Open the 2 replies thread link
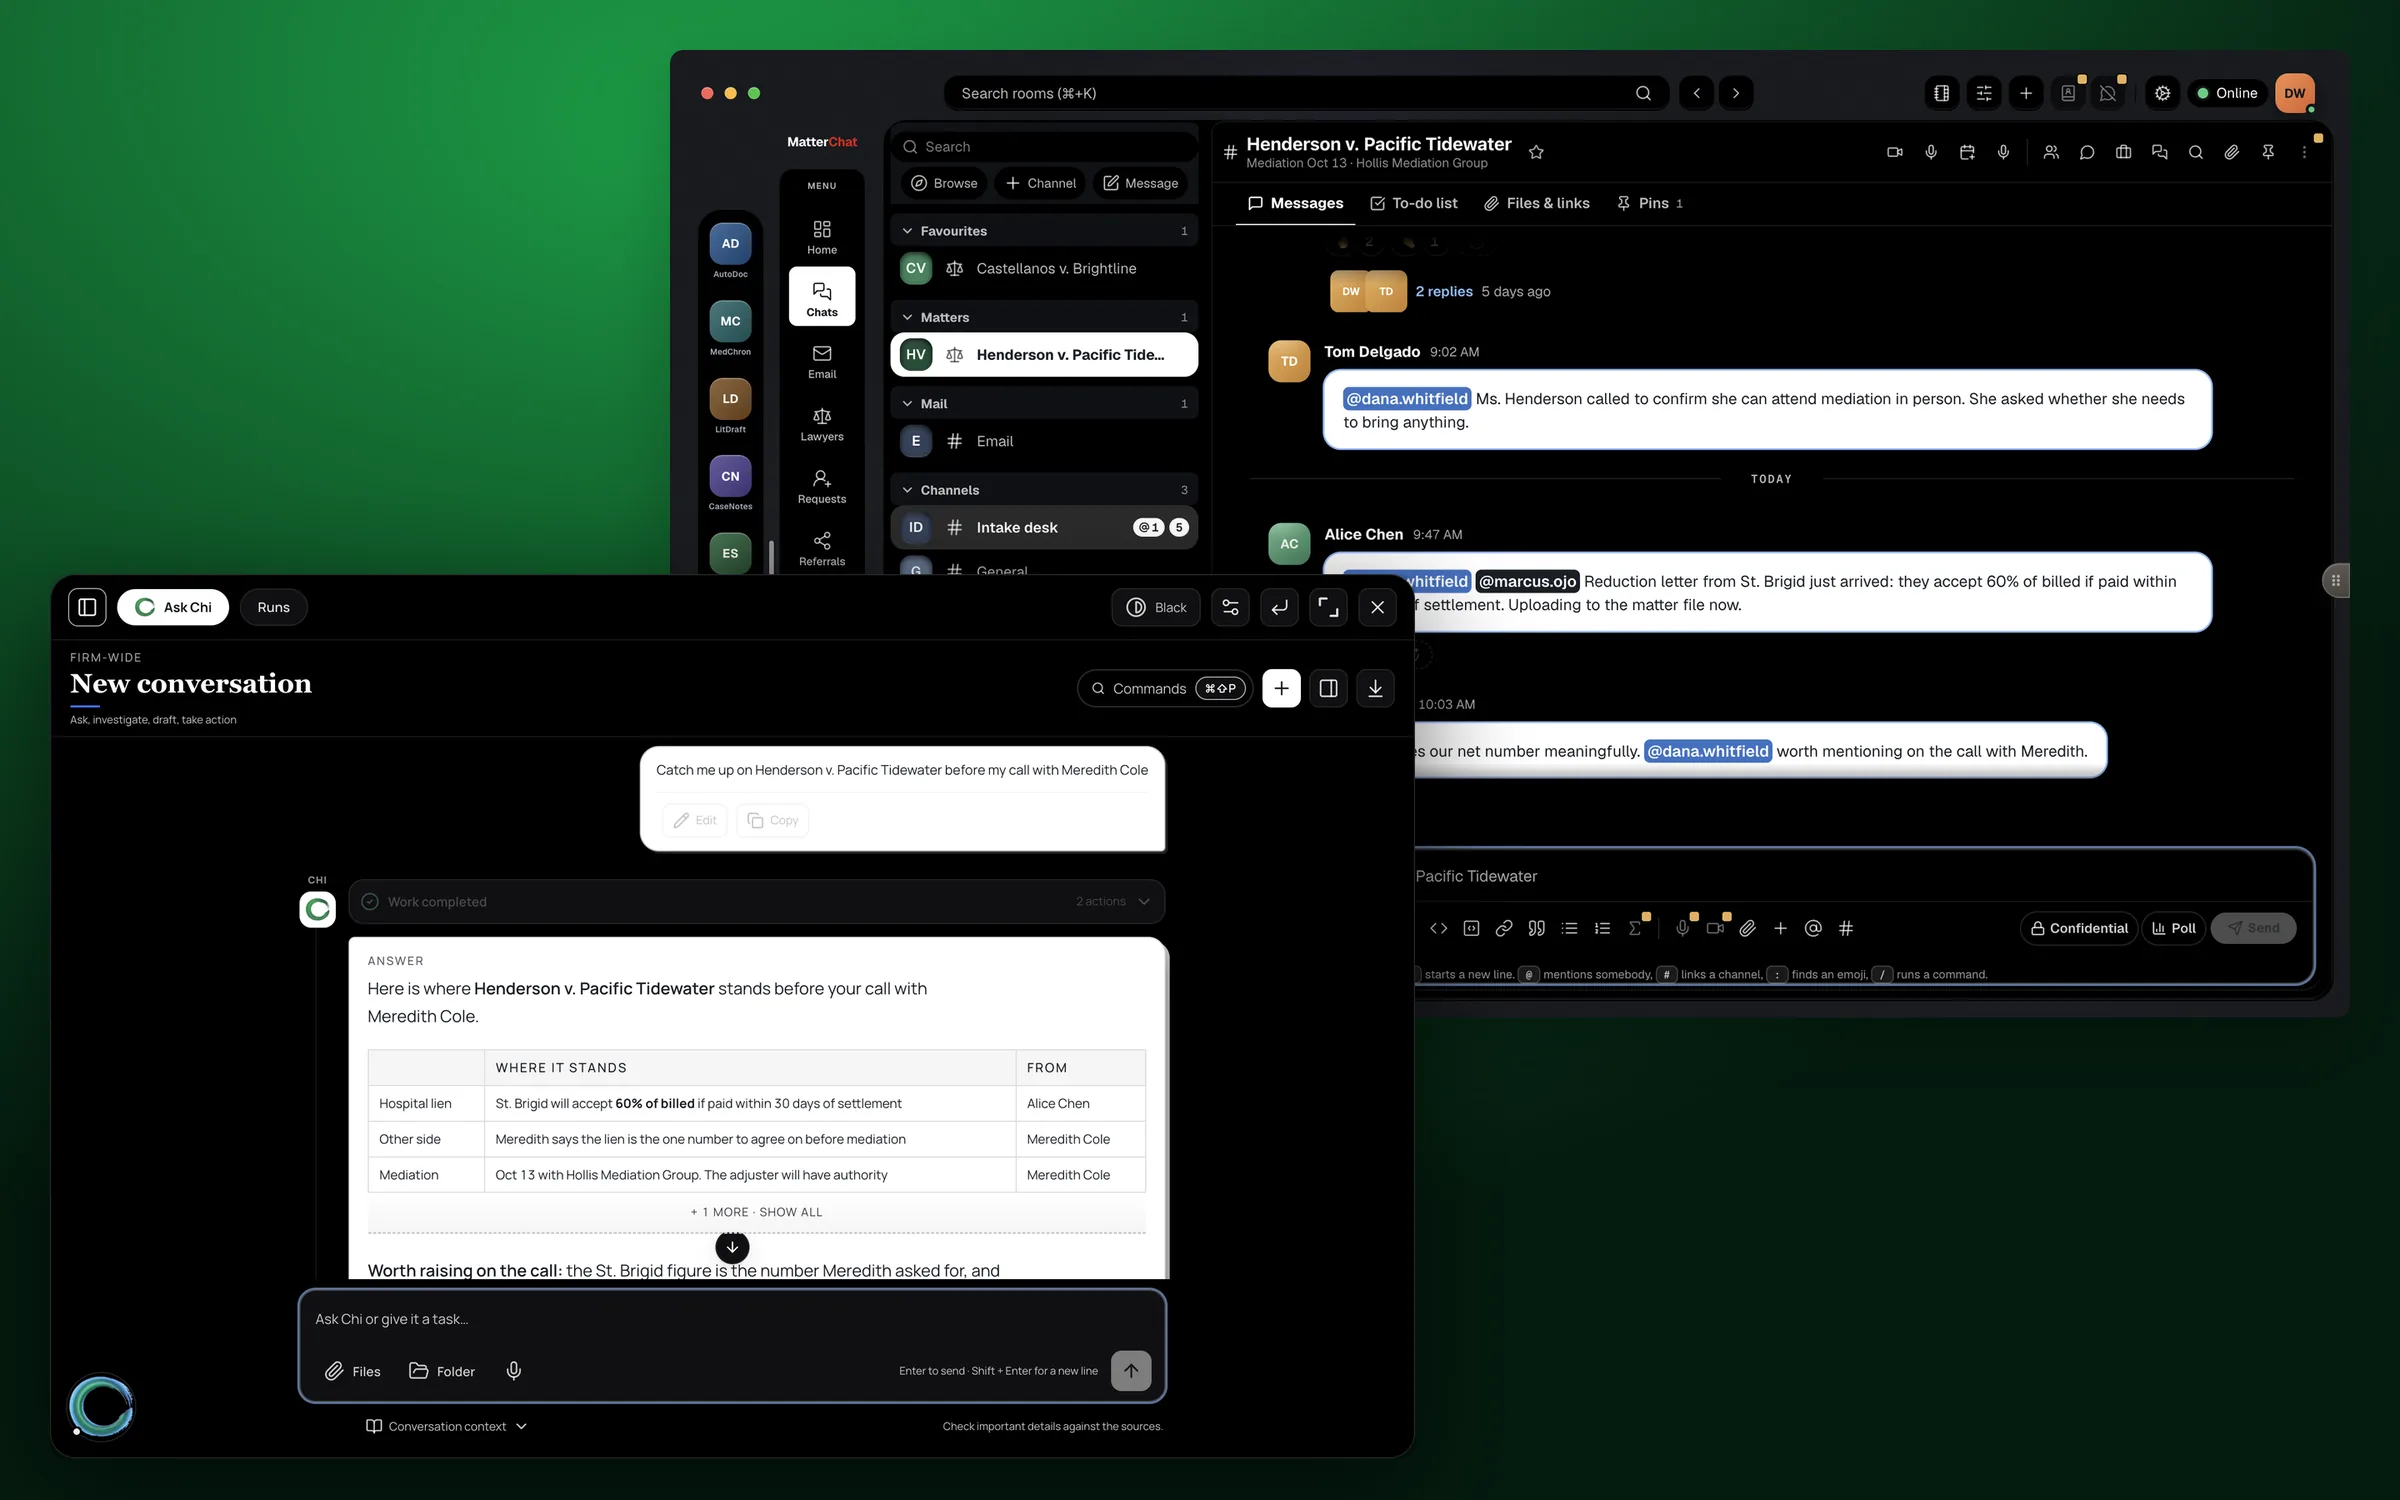The image size is (2400, 1500). click(x=1444, y=291)
